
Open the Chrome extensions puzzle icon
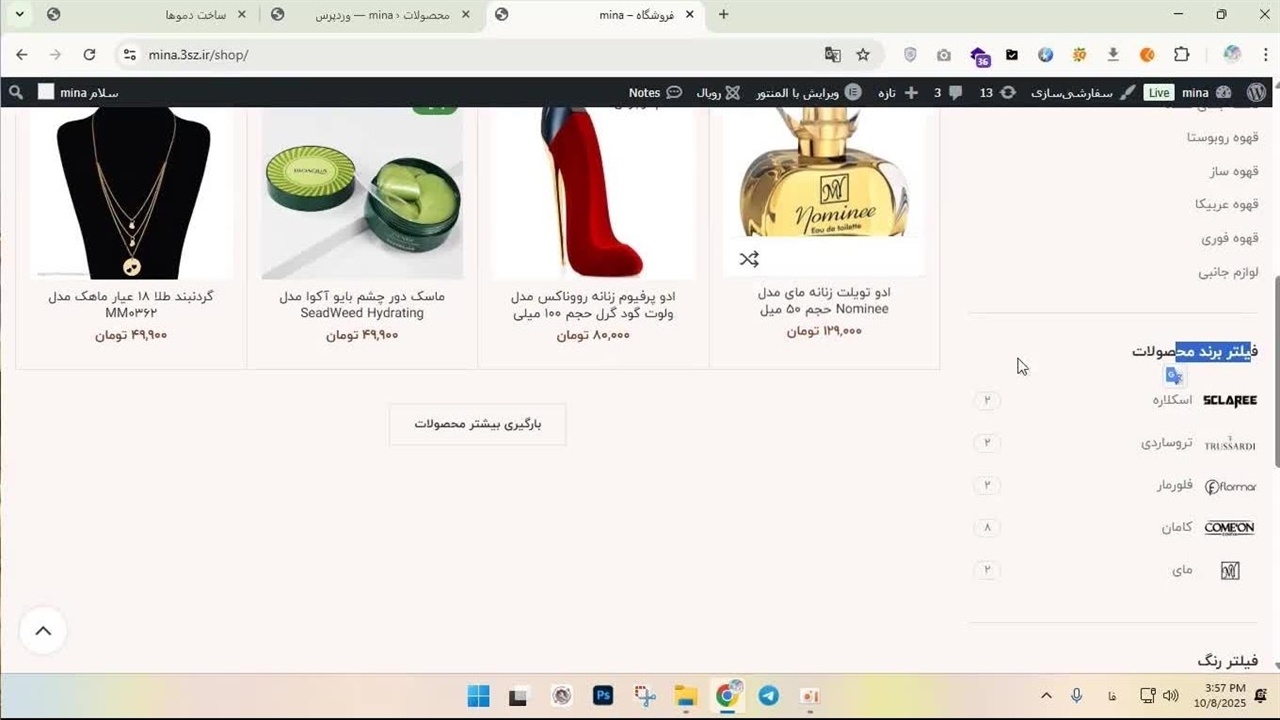click(1181, 55)
